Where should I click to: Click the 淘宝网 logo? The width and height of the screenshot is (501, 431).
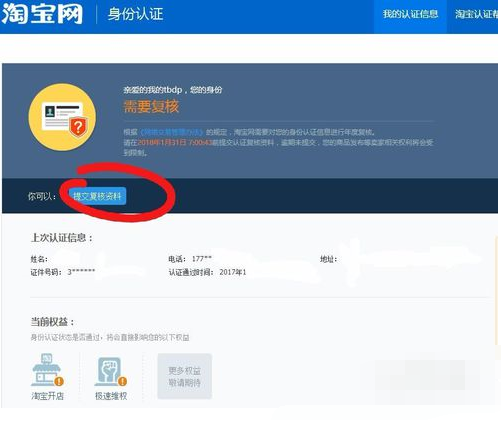click(42, 14)
